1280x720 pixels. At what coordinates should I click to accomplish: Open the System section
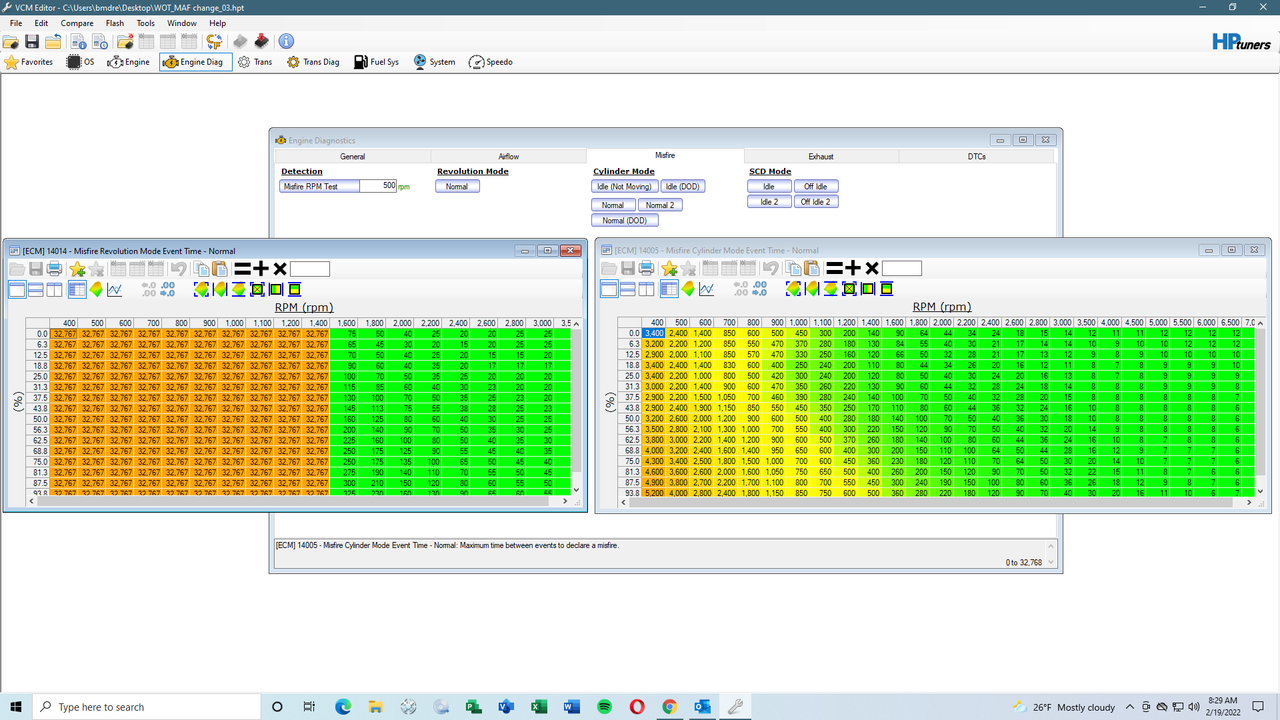pyautogui.click(x=434, y=62)
